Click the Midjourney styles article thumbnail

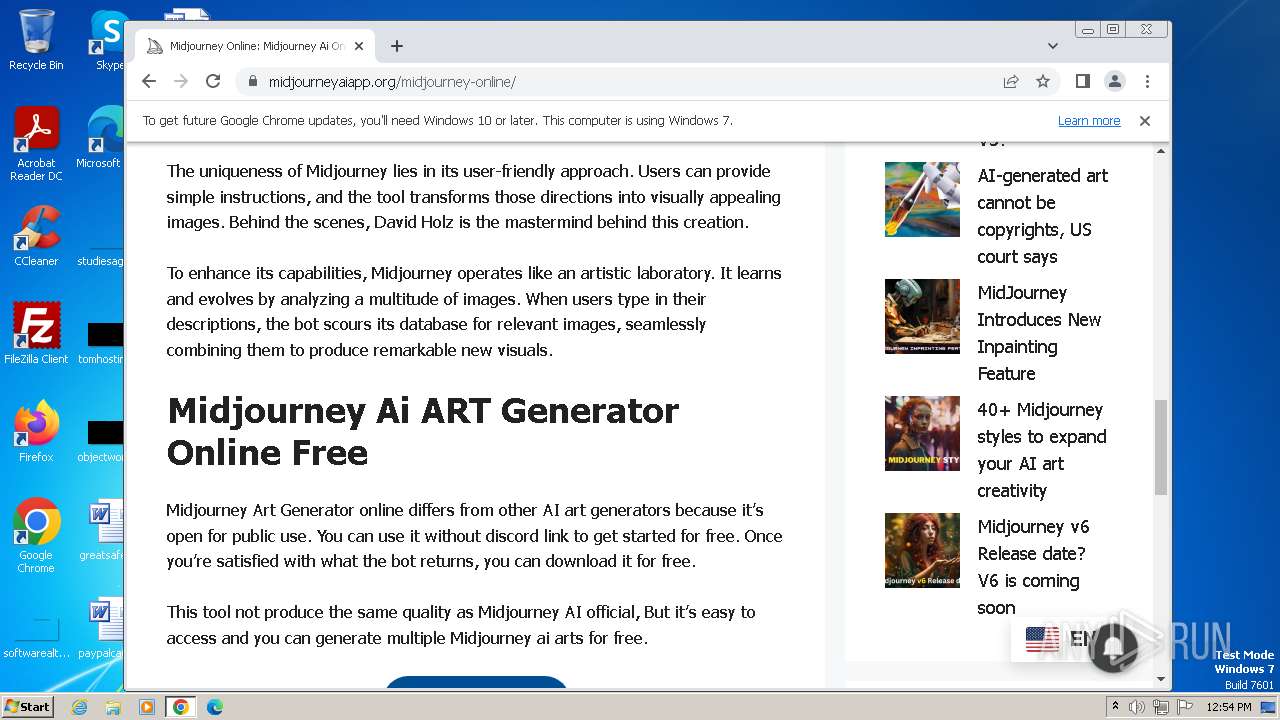922,433
